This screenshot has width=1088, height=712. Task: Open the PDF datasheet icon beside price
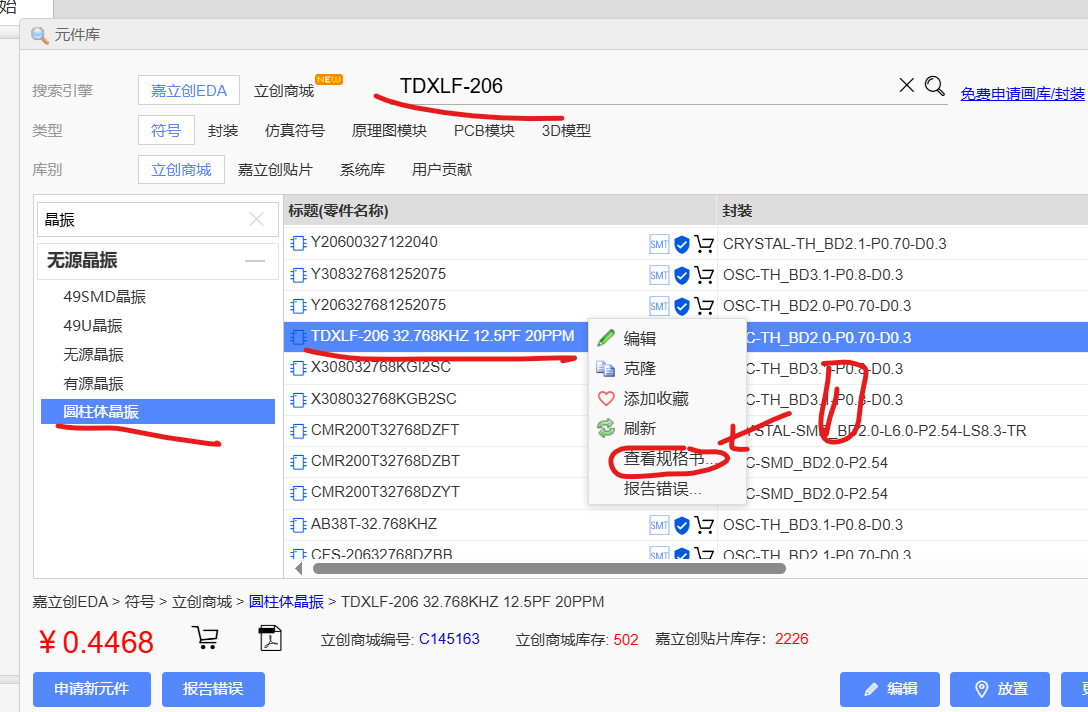coord(270,638)
